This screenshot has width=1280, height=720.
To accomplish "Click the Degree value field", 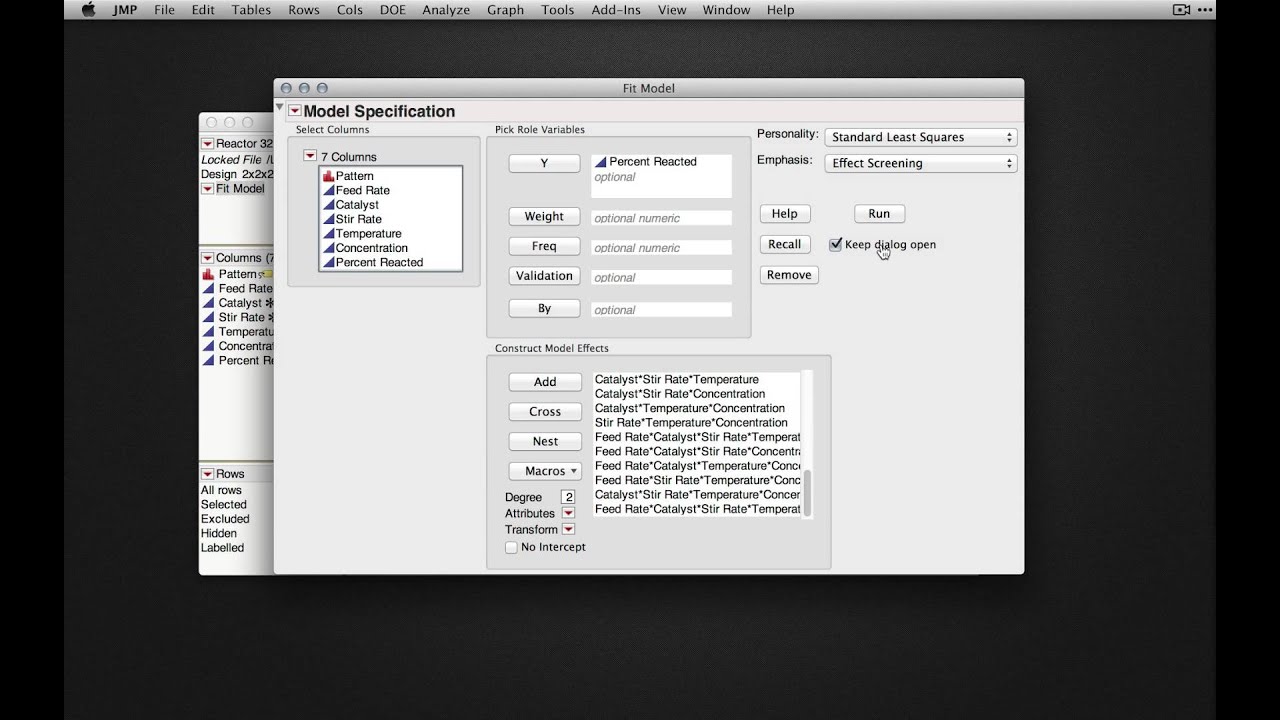I will pos(568,497).
